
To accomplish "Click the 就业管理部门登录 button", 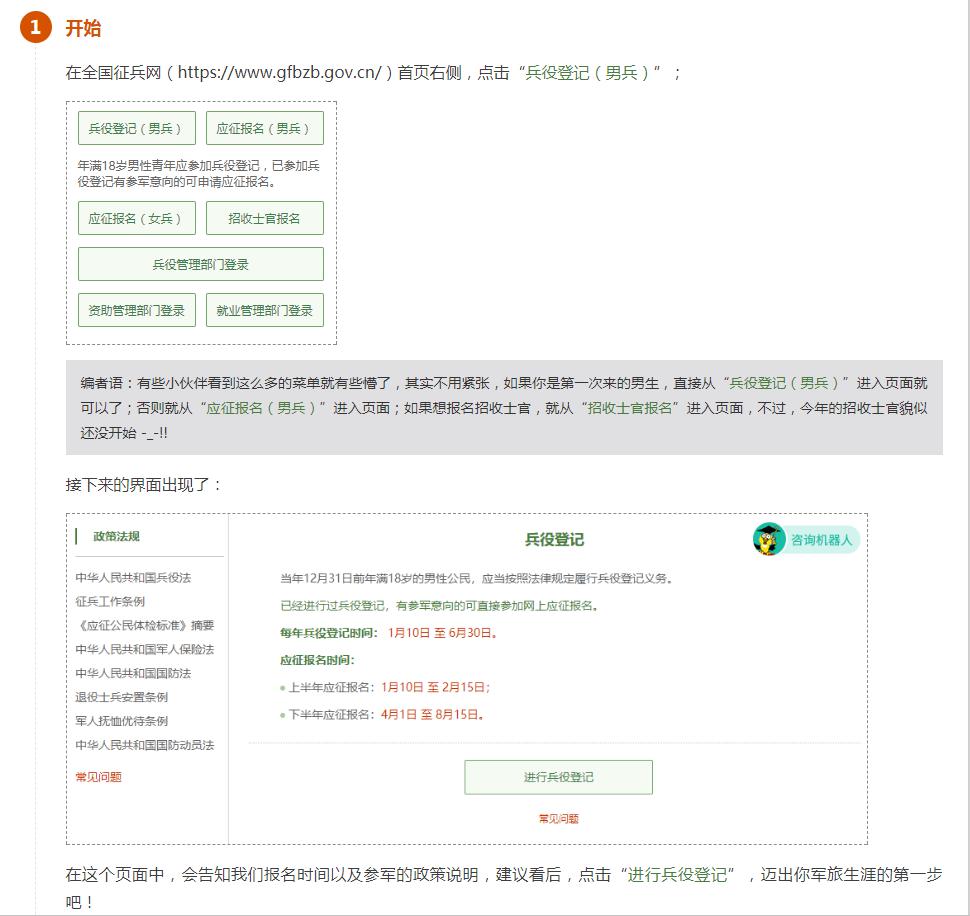I will click(x=264, y=310).
